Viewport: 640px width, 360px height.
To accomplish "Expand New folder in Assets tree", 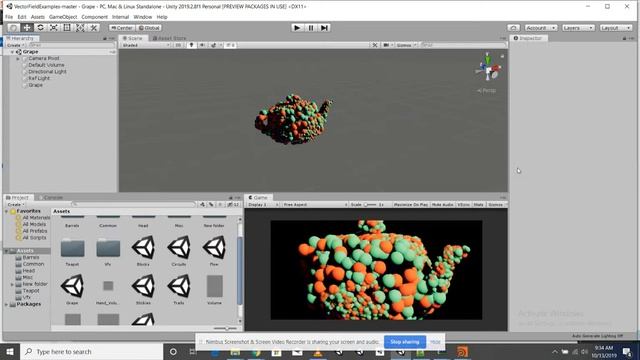I will click(12, 284).
